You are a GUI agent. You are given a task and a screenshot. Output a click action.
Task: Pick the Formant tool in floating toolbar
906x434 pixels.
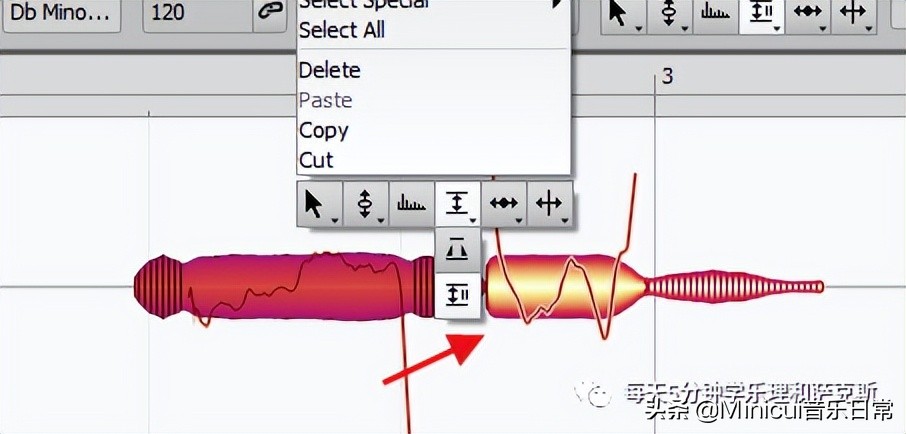tap(411, 203)
